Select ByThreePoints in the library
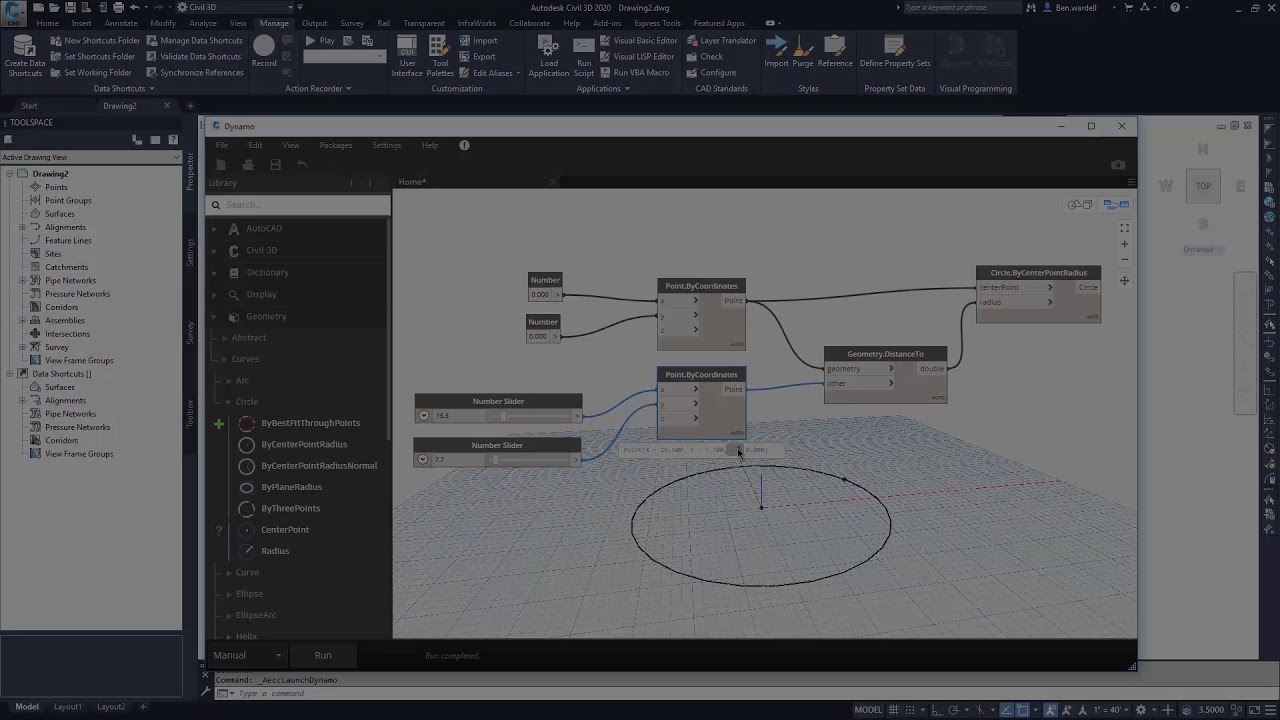 pyautogui.click(x=290, y=508)
